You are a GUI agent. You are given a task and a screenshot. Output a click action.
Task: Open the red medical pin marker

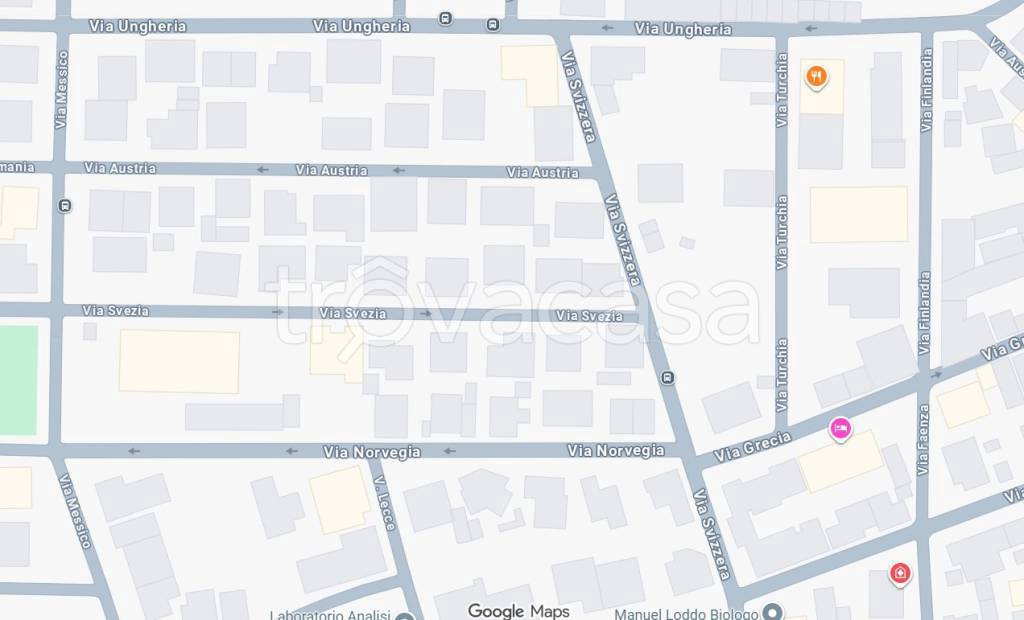[x=899, y=574]
